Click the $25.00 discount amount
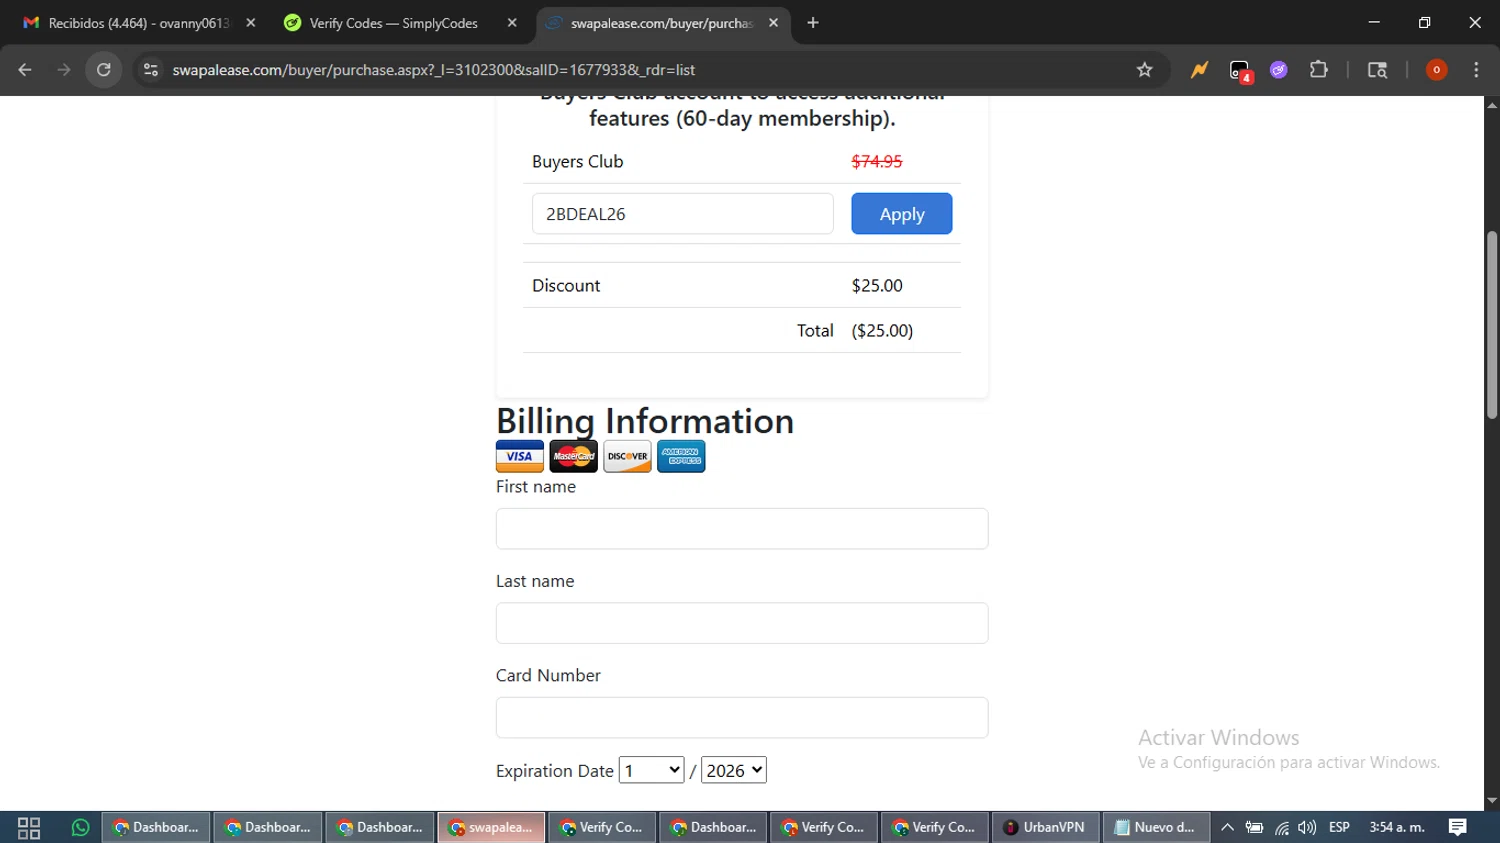1500x843 pixels. point(877,285)
